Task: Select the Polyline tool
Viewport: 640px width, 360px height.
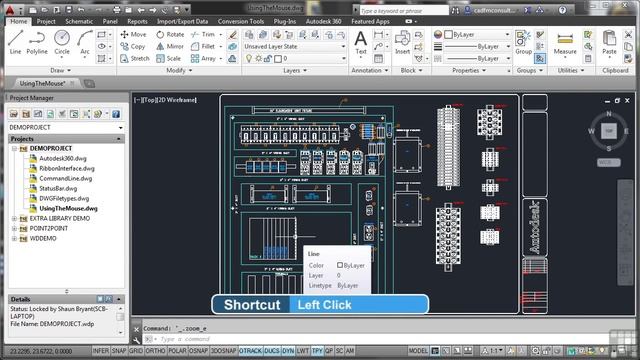Action: pyautogui.click(x=37, y=42)
